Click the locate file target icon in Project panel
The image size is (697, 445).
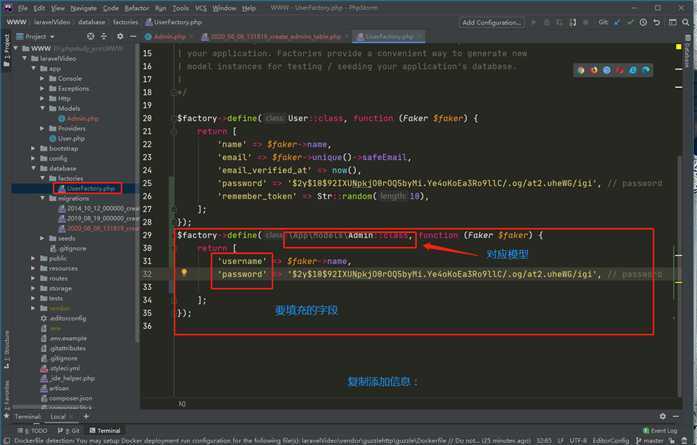pyautogui.click(x=91, y=36)
